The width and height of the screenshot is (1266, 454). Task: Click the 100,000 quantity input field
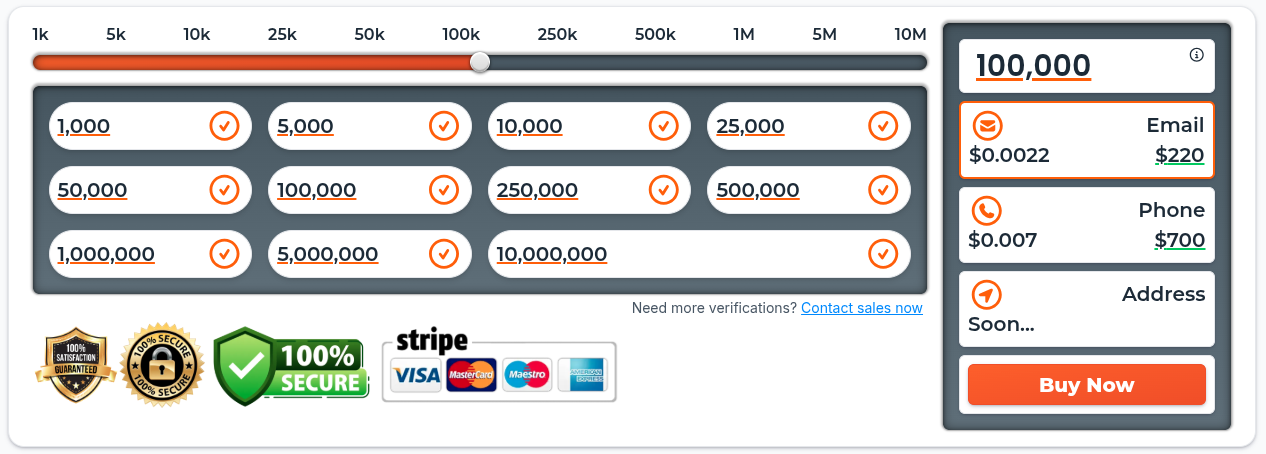pos(1070,66)
